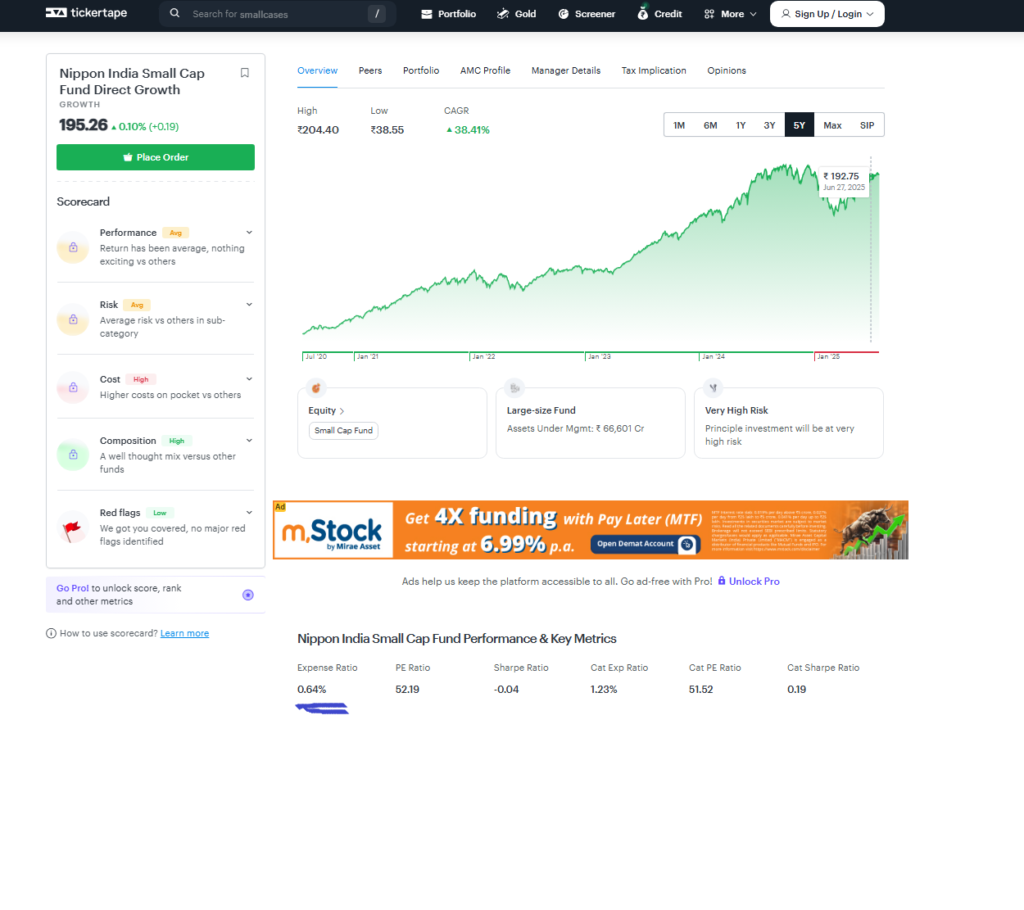The height and width of the screenshot is (910, 1024).
Task: Click the Performance lock icon
Action: (73, 248)
